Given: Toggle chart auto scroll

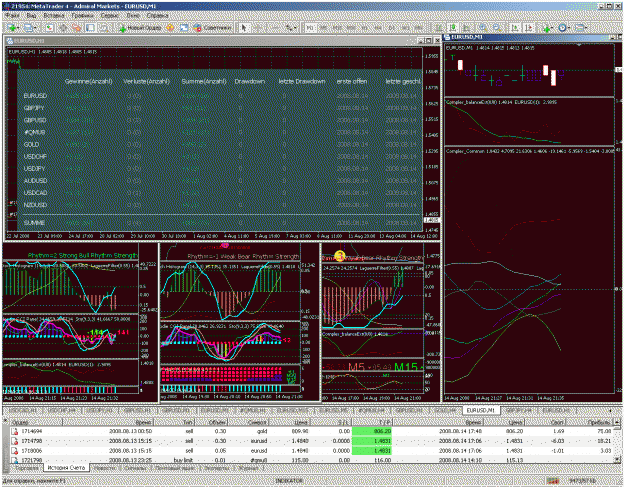Looking at the screenshot, I should [515, 28].
